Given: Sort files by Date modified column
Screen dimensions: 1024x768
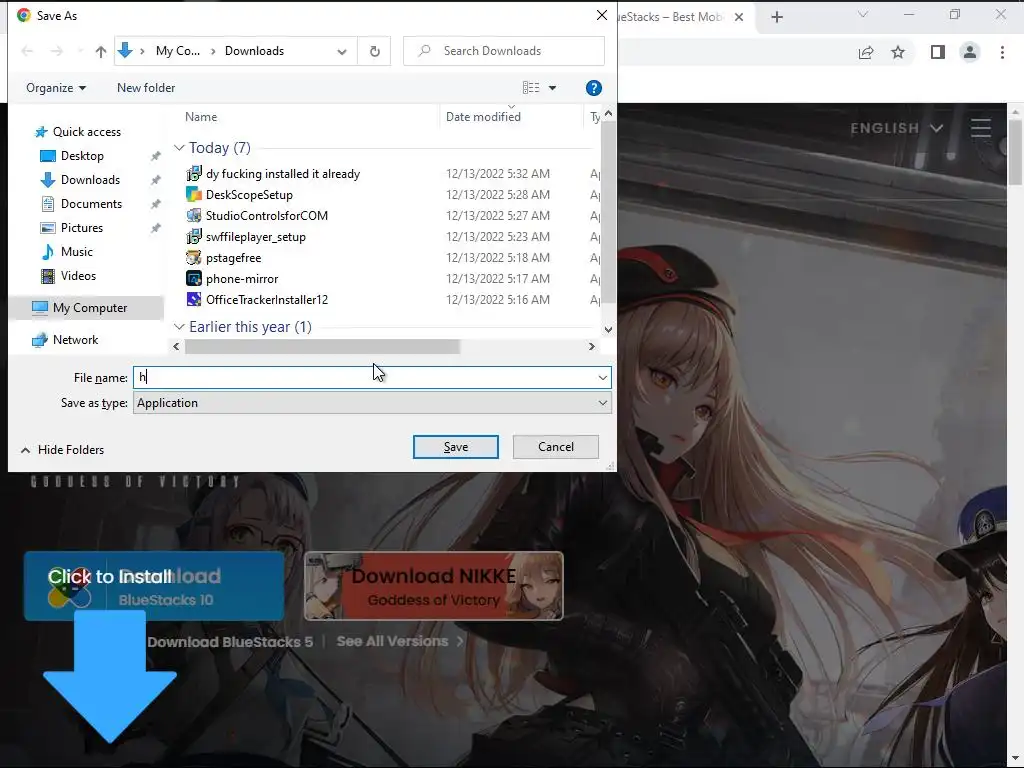Looking at the screenshot, I should tap(483, 117).
